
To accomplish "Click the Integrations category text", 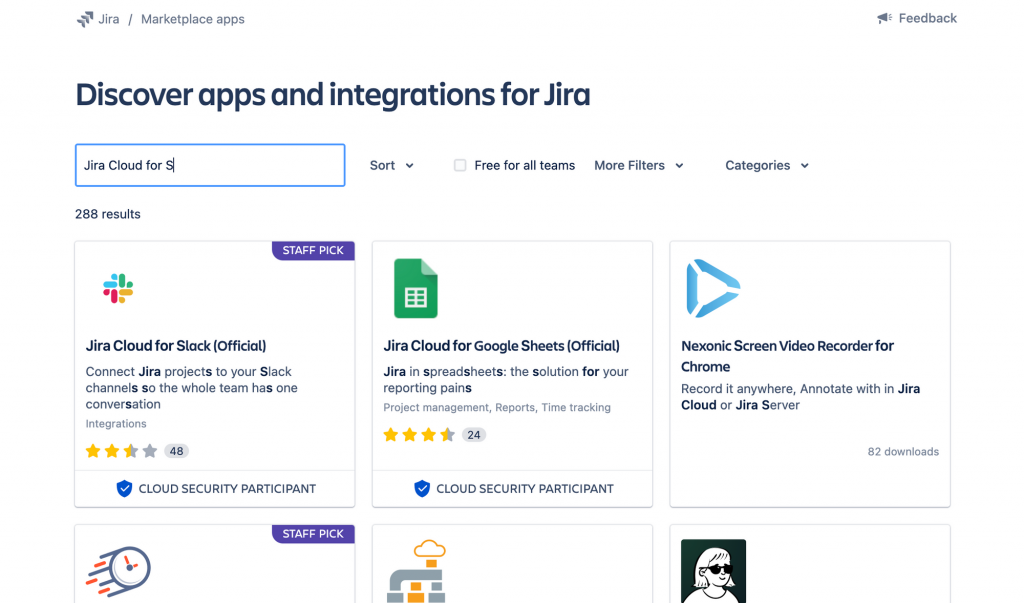I will click(x=116, y=423).
